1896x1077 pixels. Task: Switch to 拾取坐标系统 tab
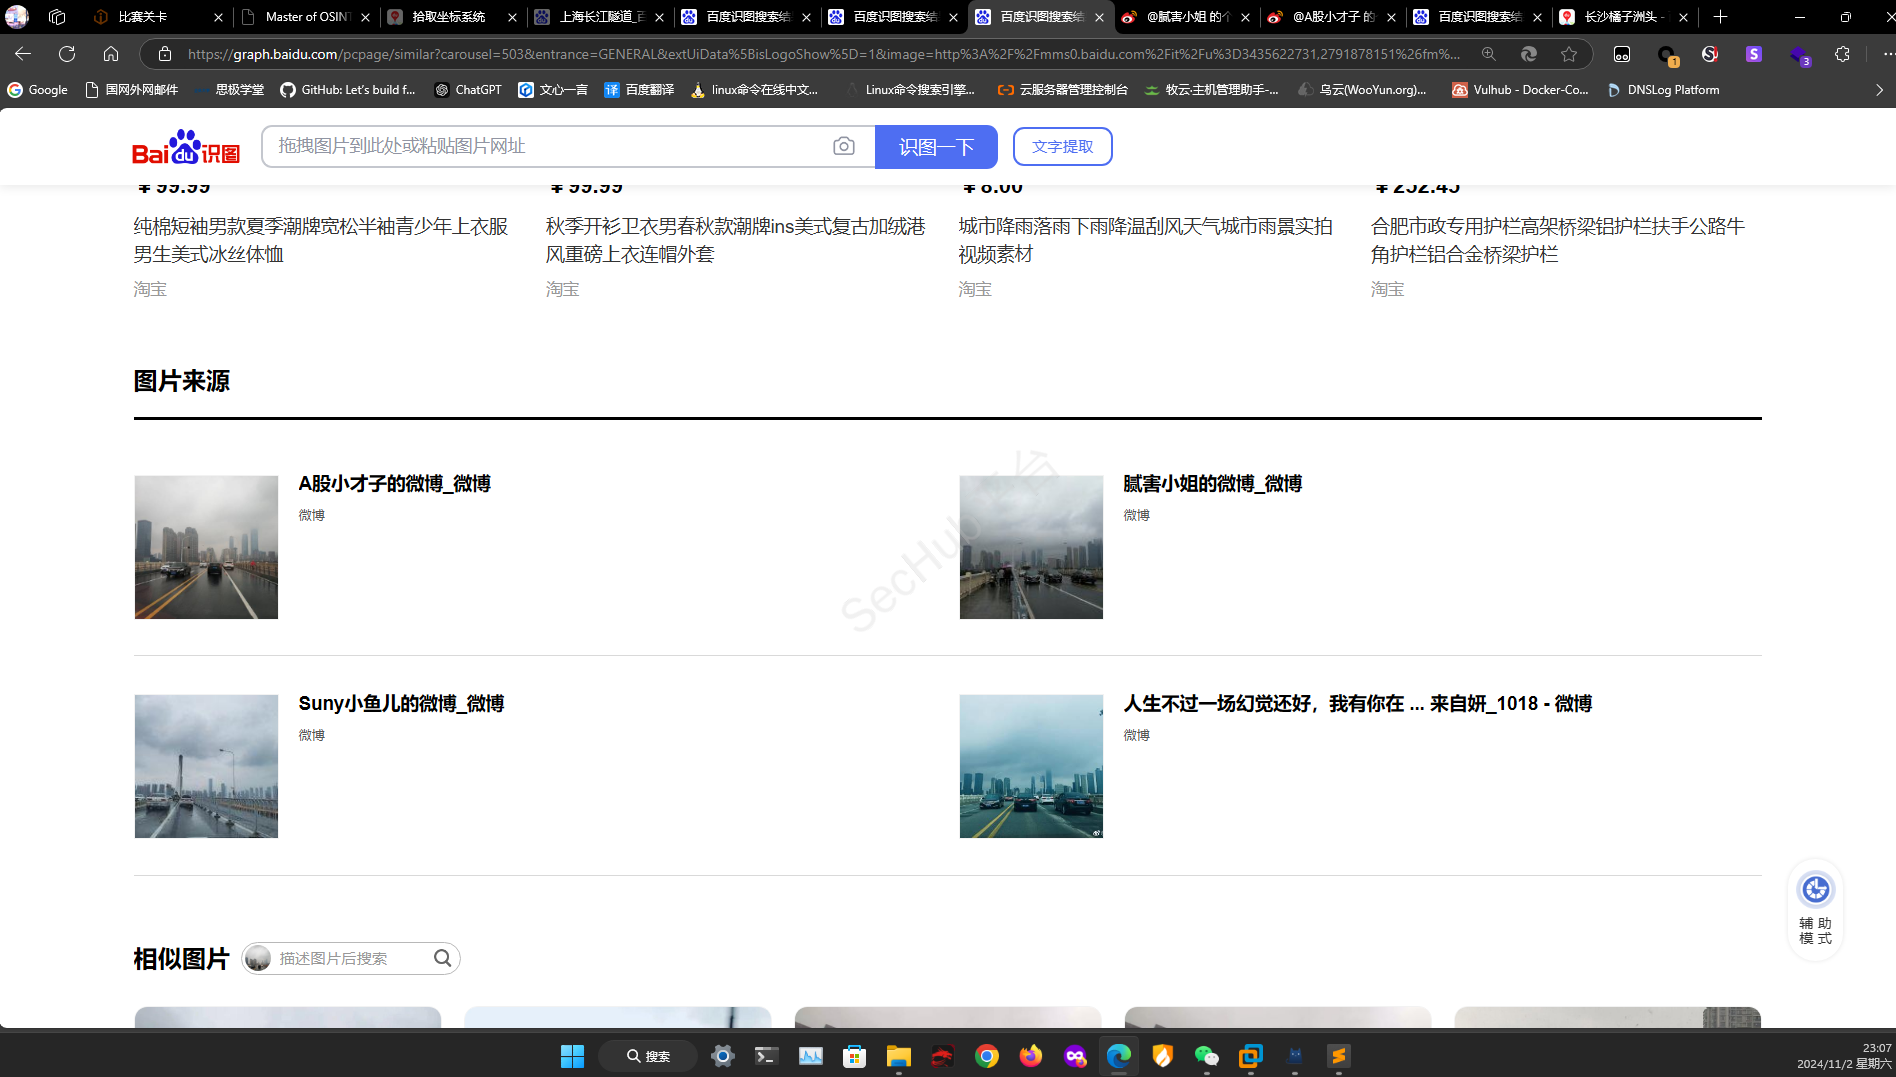[x=449, y=17]
